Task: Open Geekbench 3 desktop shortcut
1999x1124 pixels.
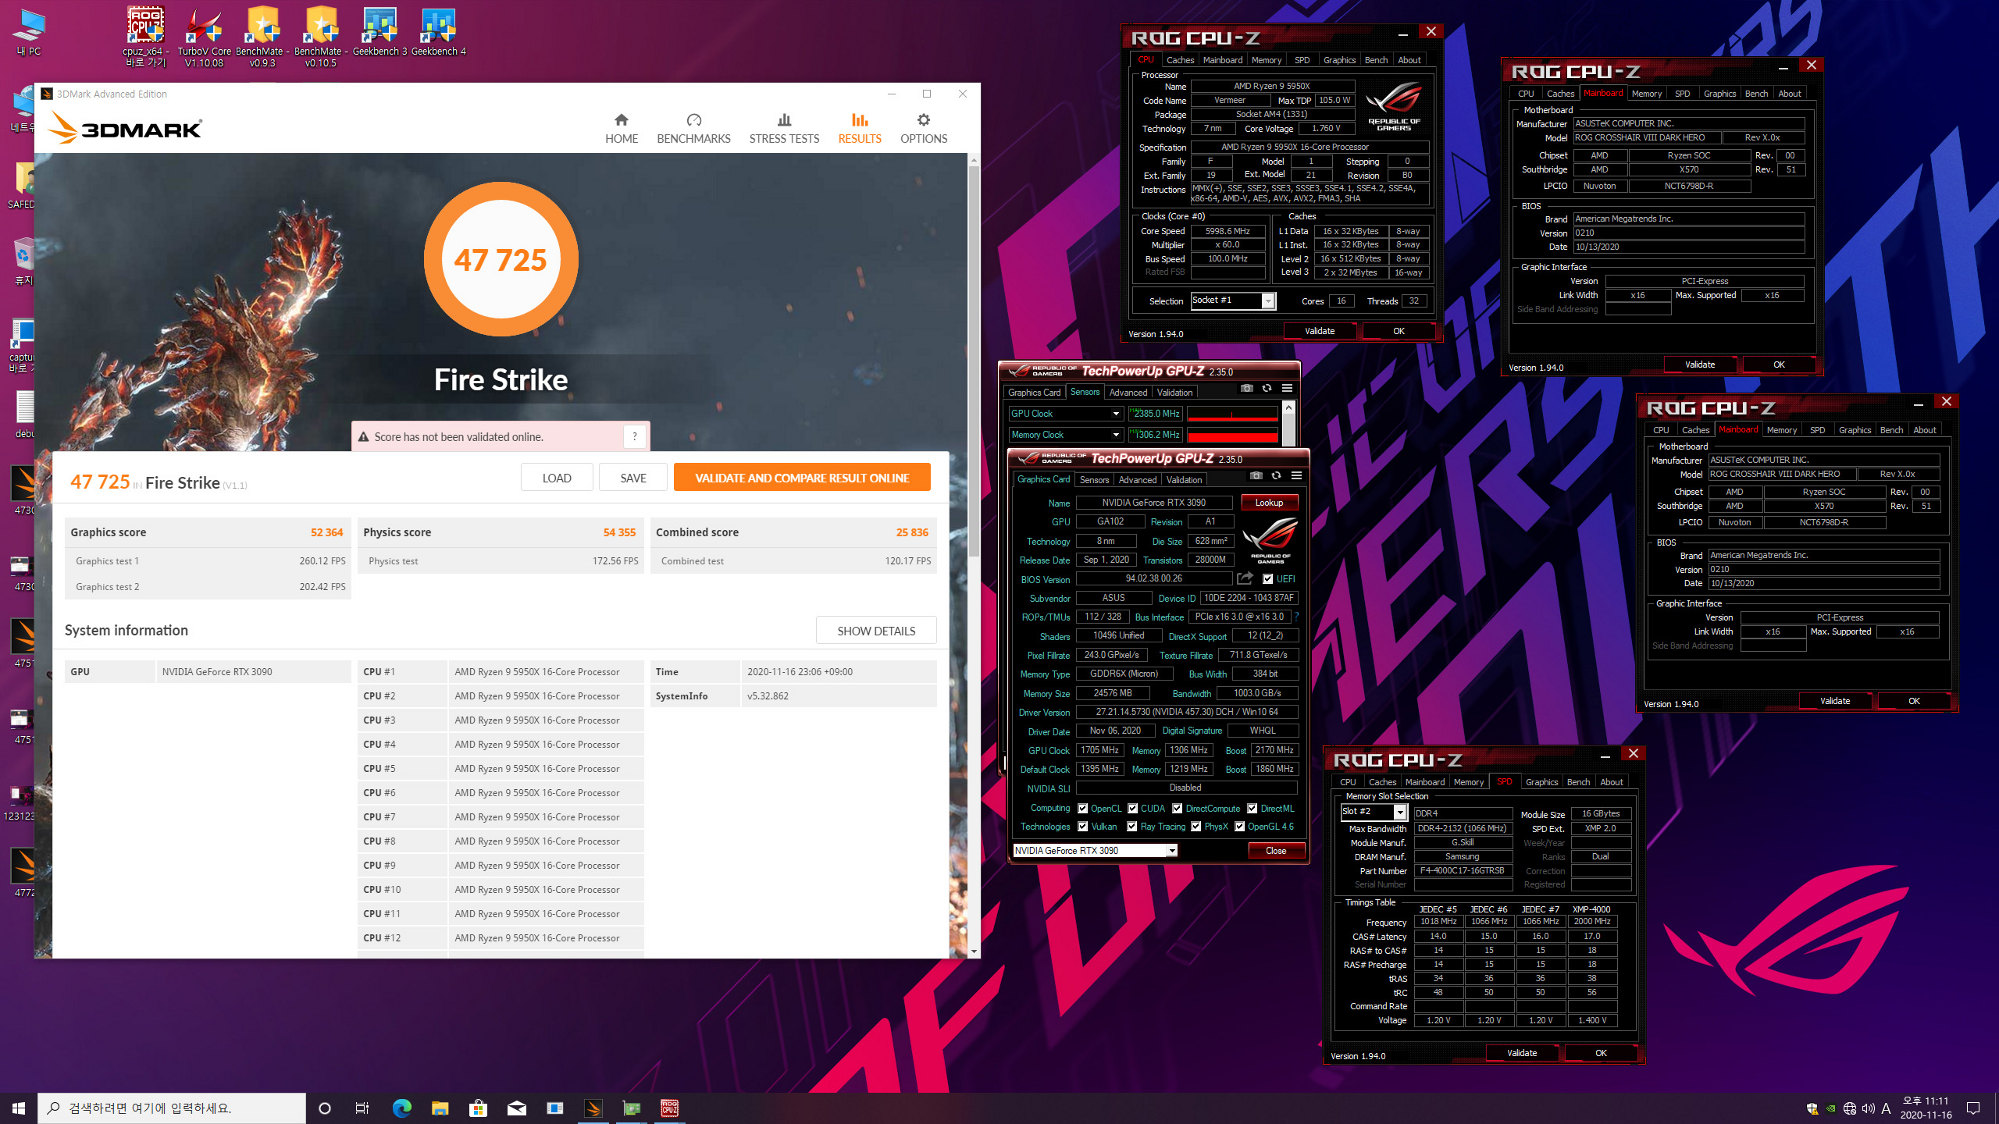Action: coord(379,32)
